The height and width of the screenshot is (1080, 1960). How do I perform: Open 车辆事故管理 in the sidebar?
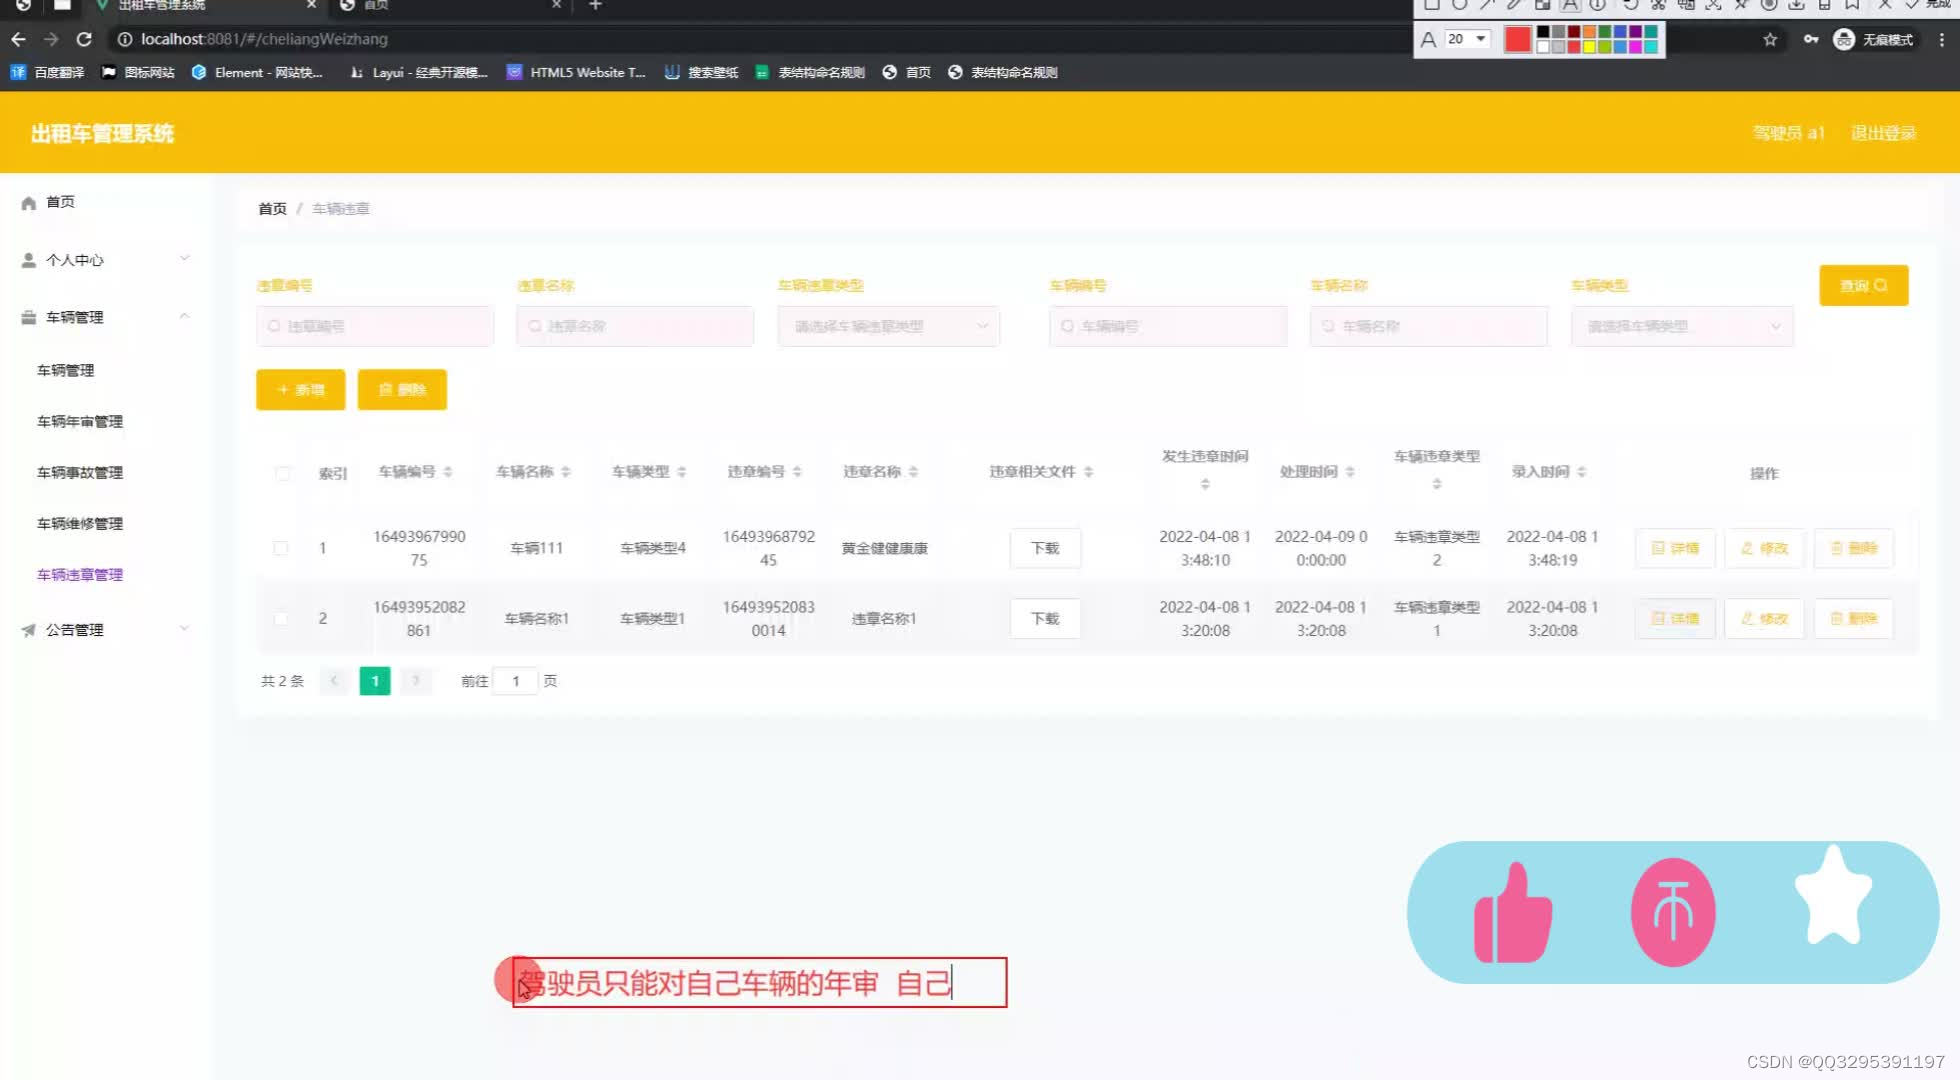tap(80, 472)
